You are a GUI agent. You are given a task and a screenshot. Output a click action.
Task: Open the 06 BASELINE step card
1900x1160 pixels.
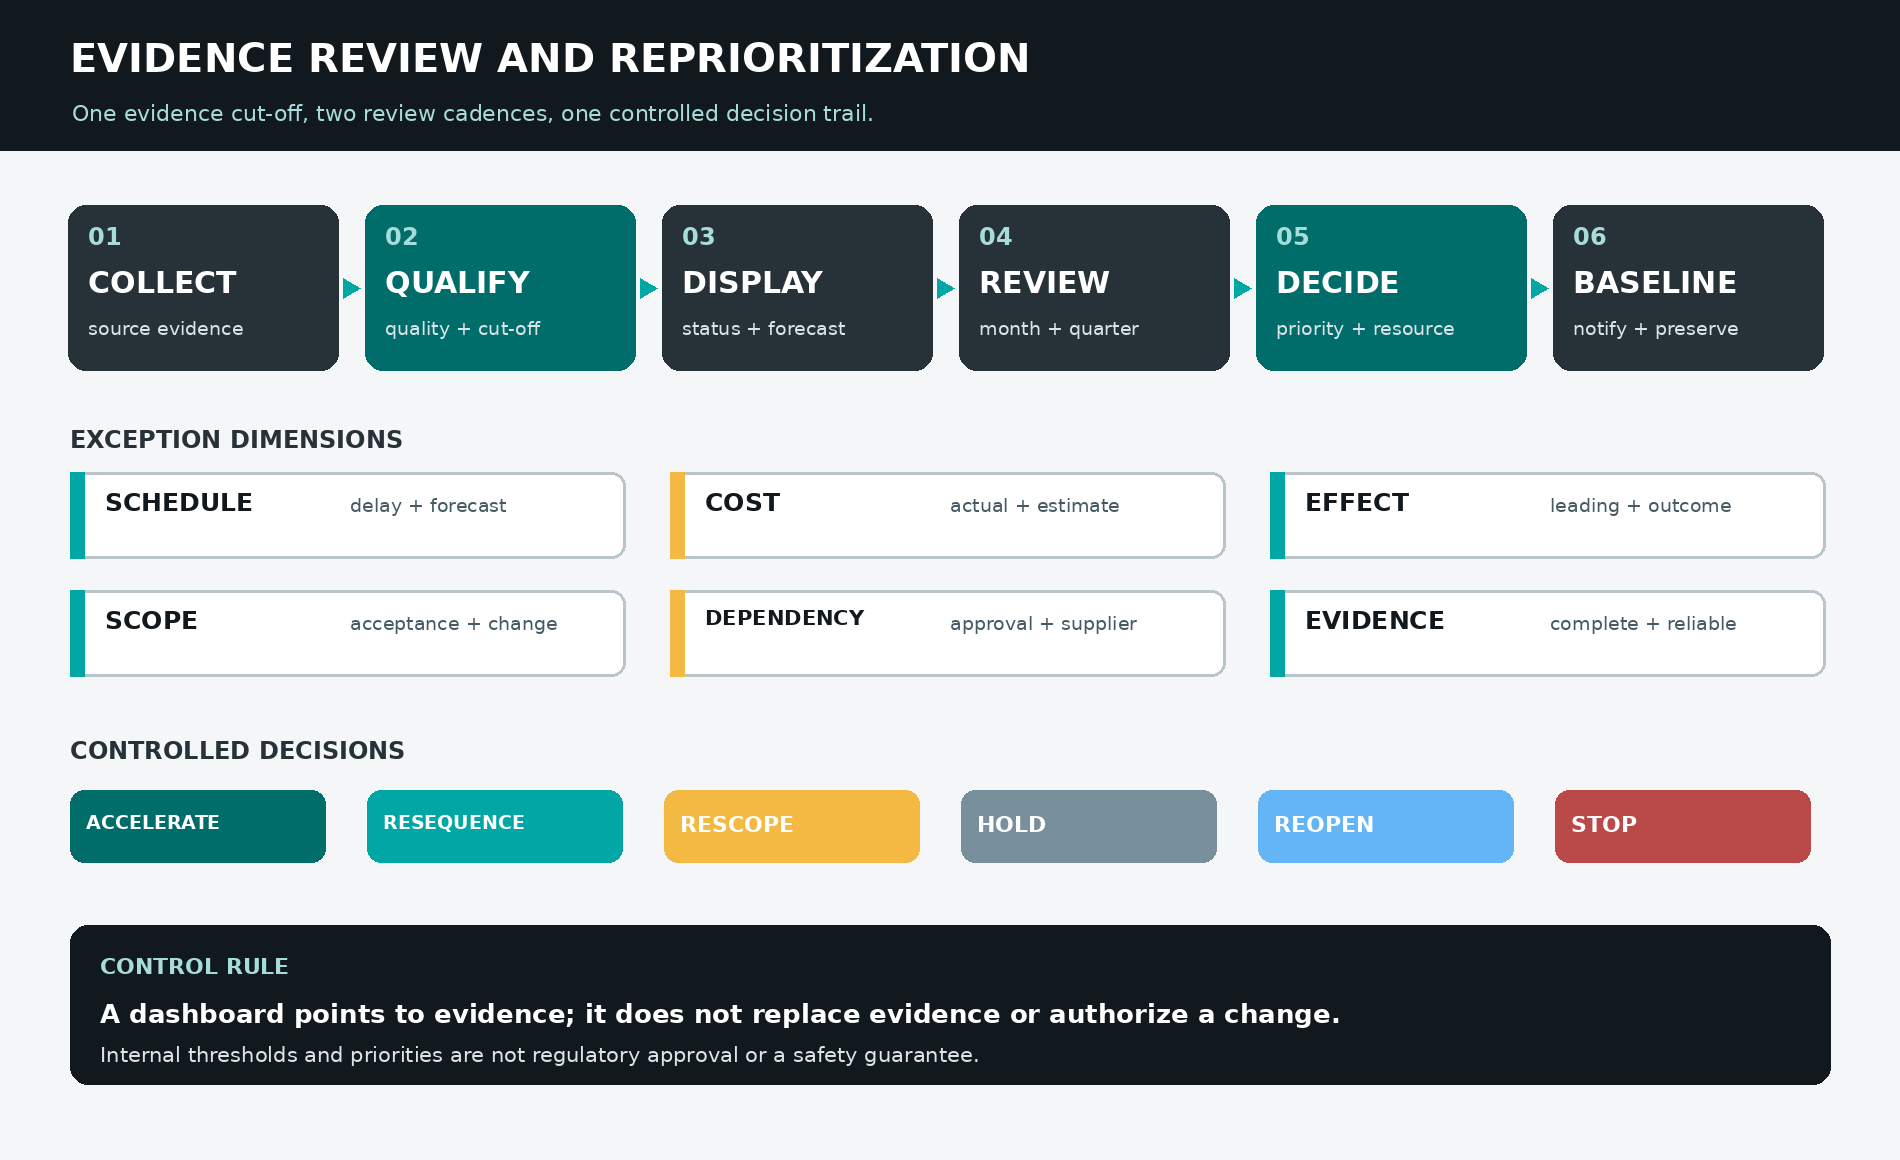pos(1688,288)
